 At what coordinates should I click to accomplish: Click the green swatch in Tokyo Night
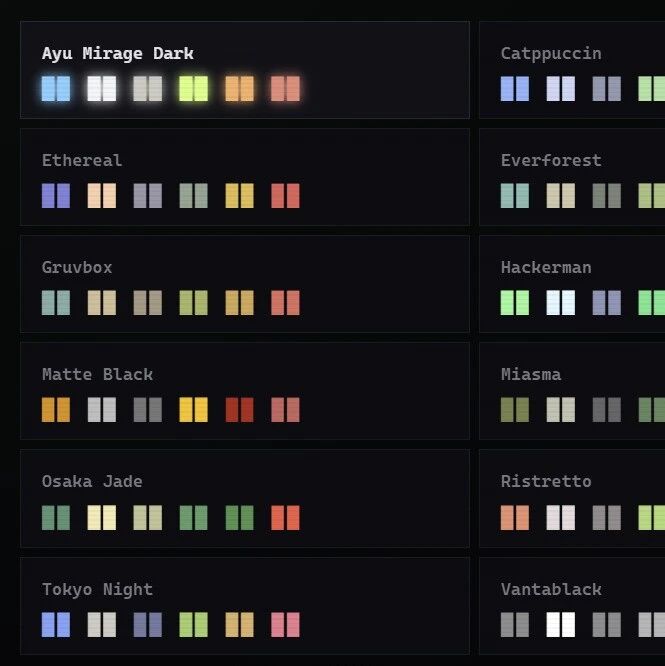tap(194, 625)
